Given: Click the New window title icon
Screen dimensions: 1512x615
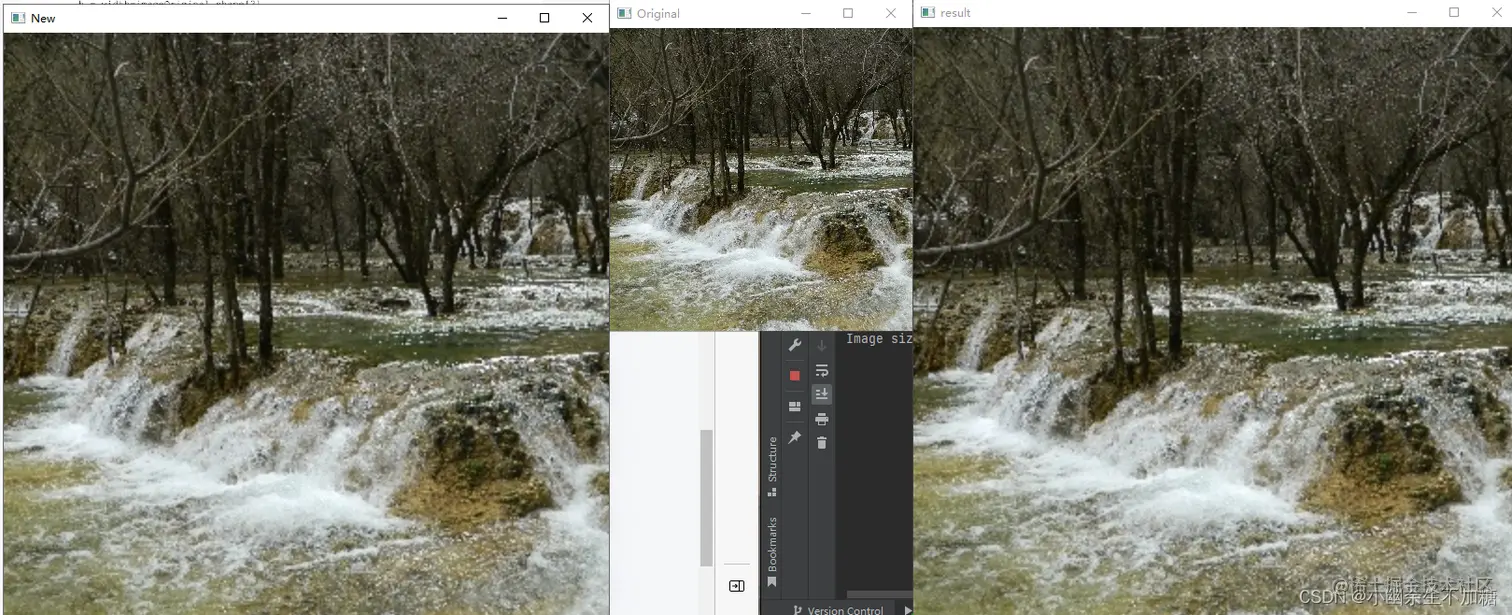Looking at the screenshot, I should 18,18.
